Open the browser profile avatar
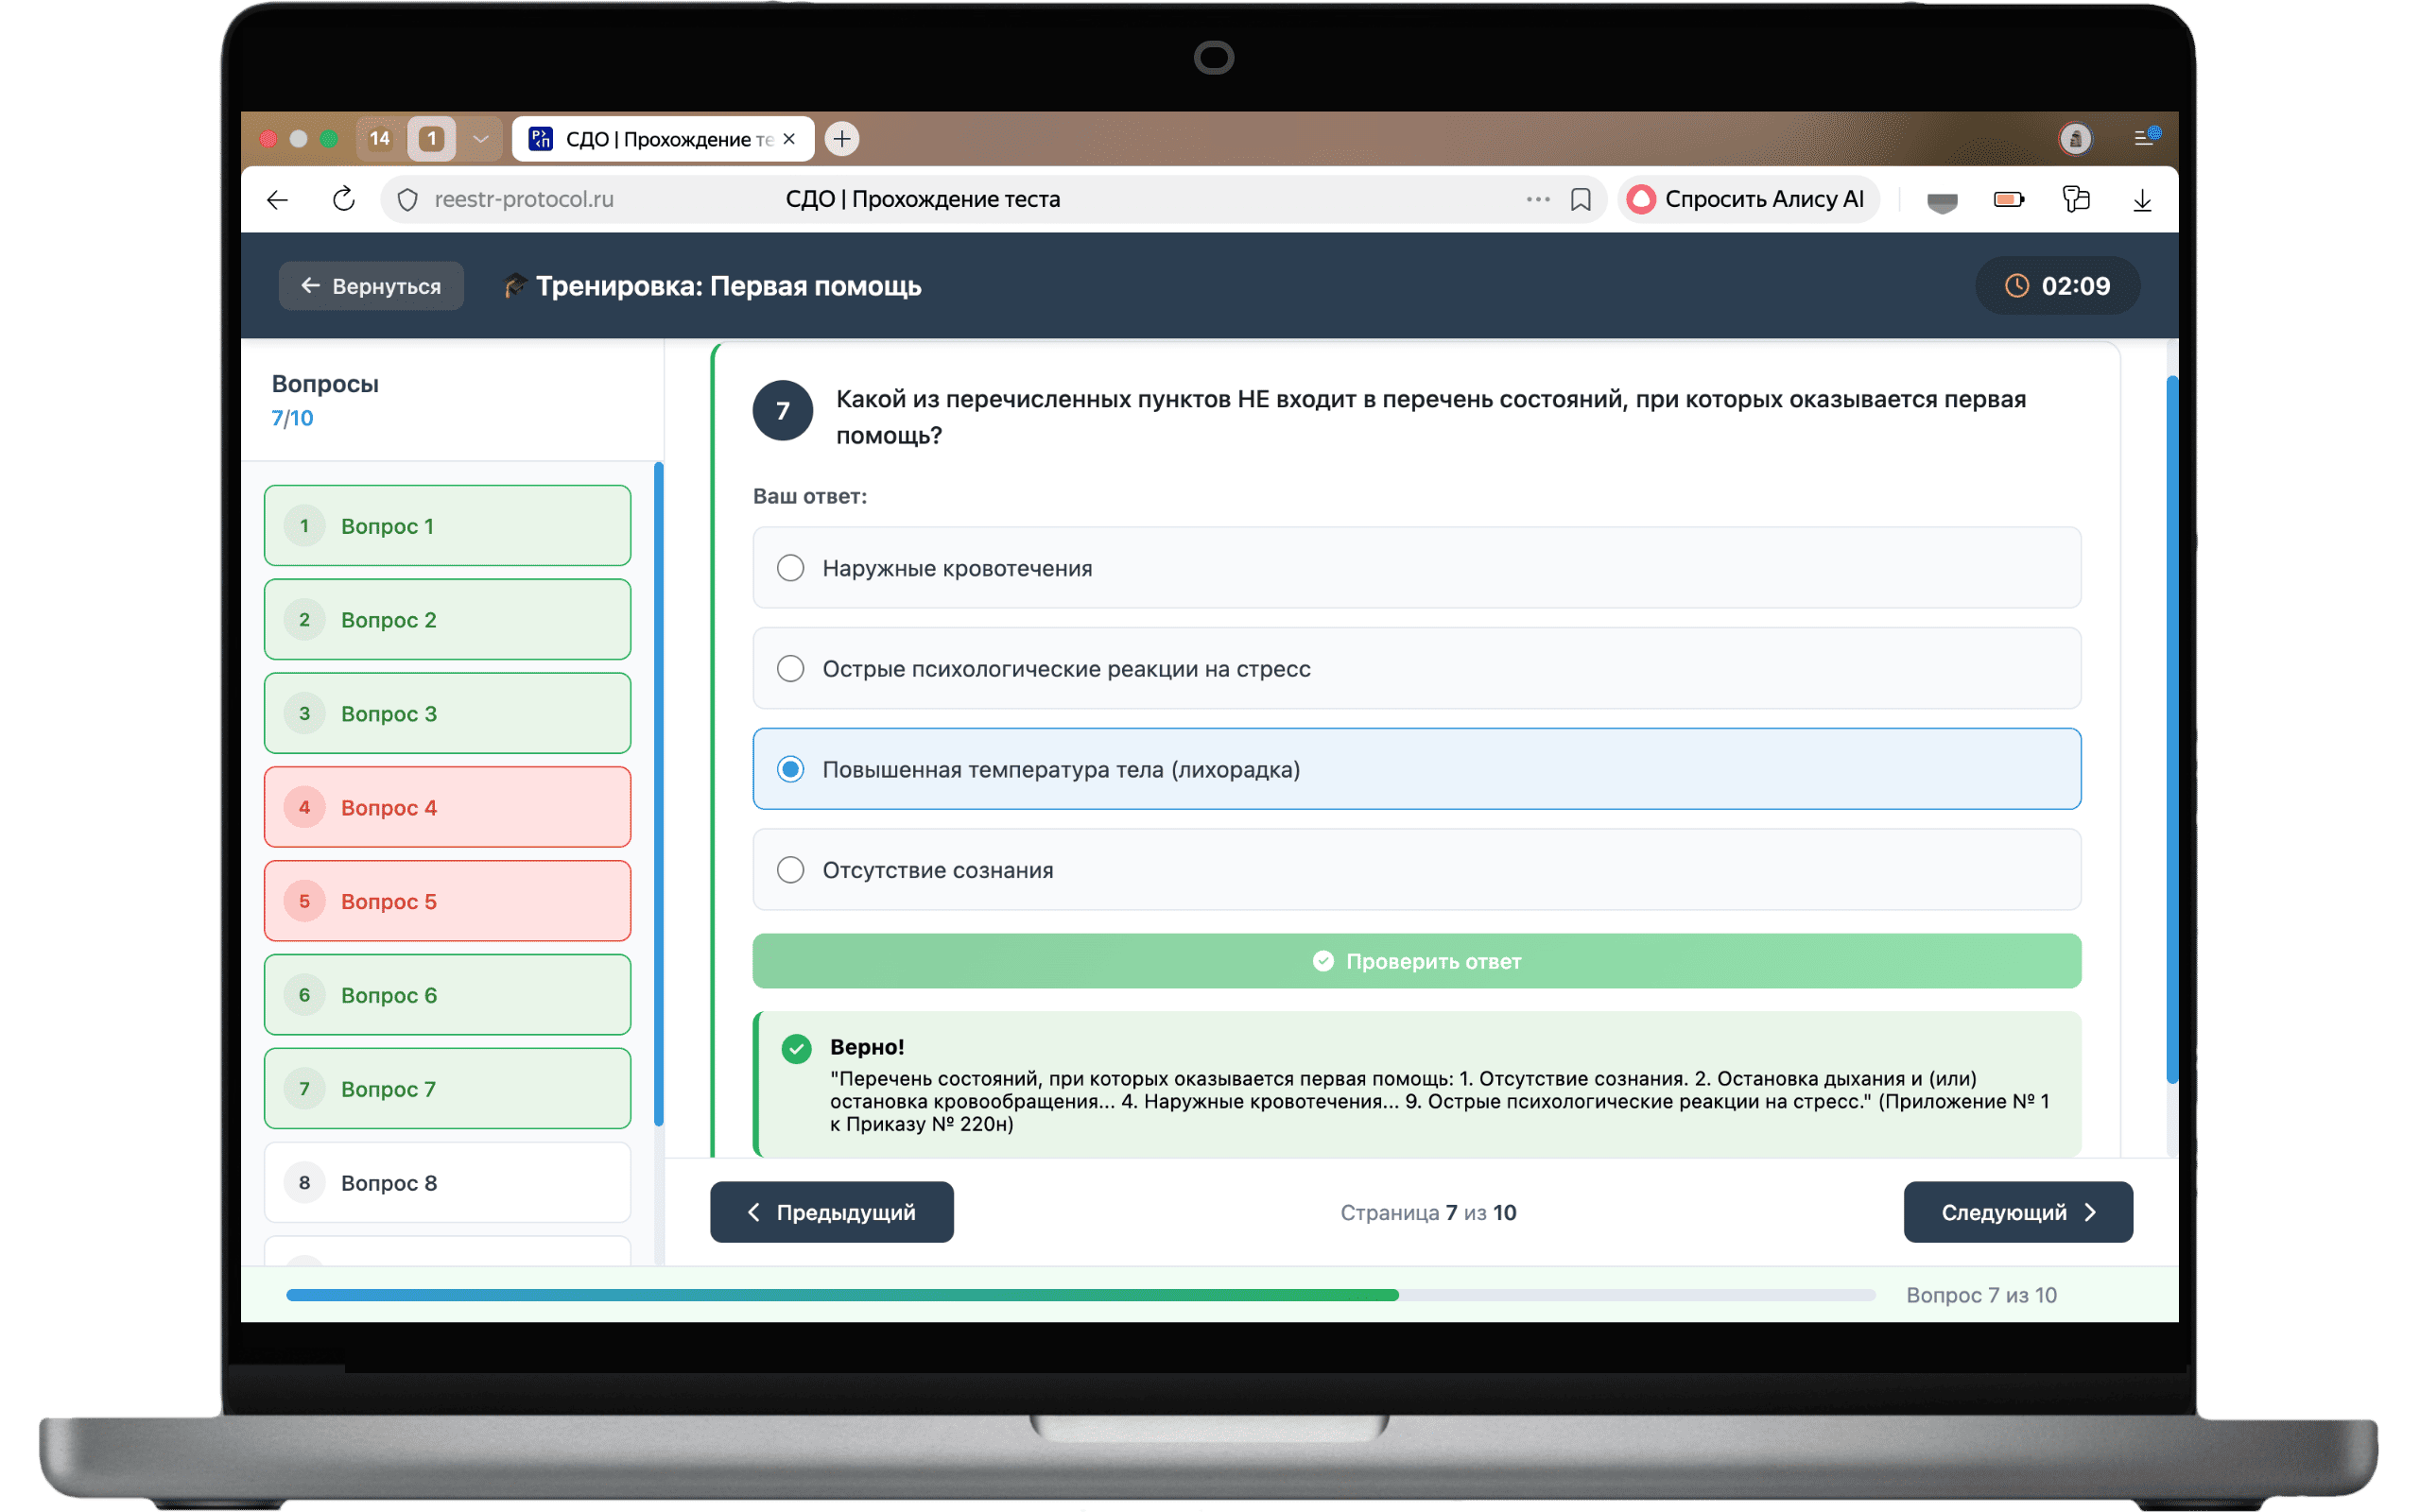This screenshot has height=1512, width=2420. coord(2075,138)
